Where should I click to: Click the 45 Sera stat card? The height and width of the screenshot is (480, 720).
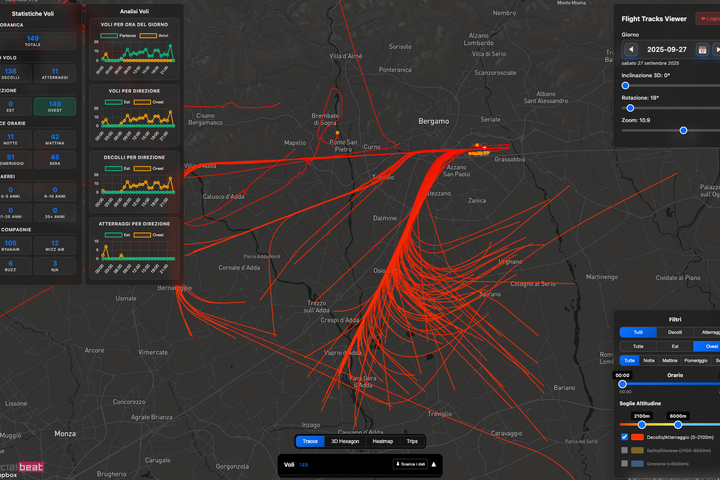pyautogui.click(x=55, y=159)
